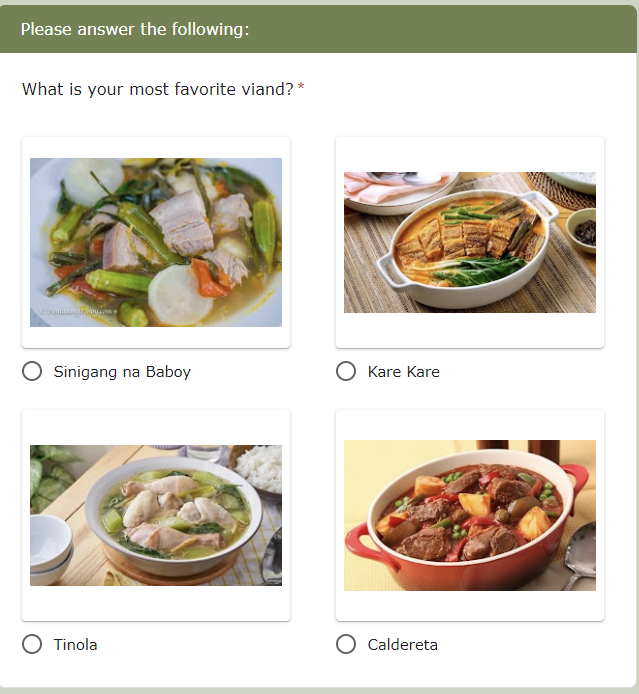
Task: Mark the Caldereta radio button
Action: [x=346, y=645]
